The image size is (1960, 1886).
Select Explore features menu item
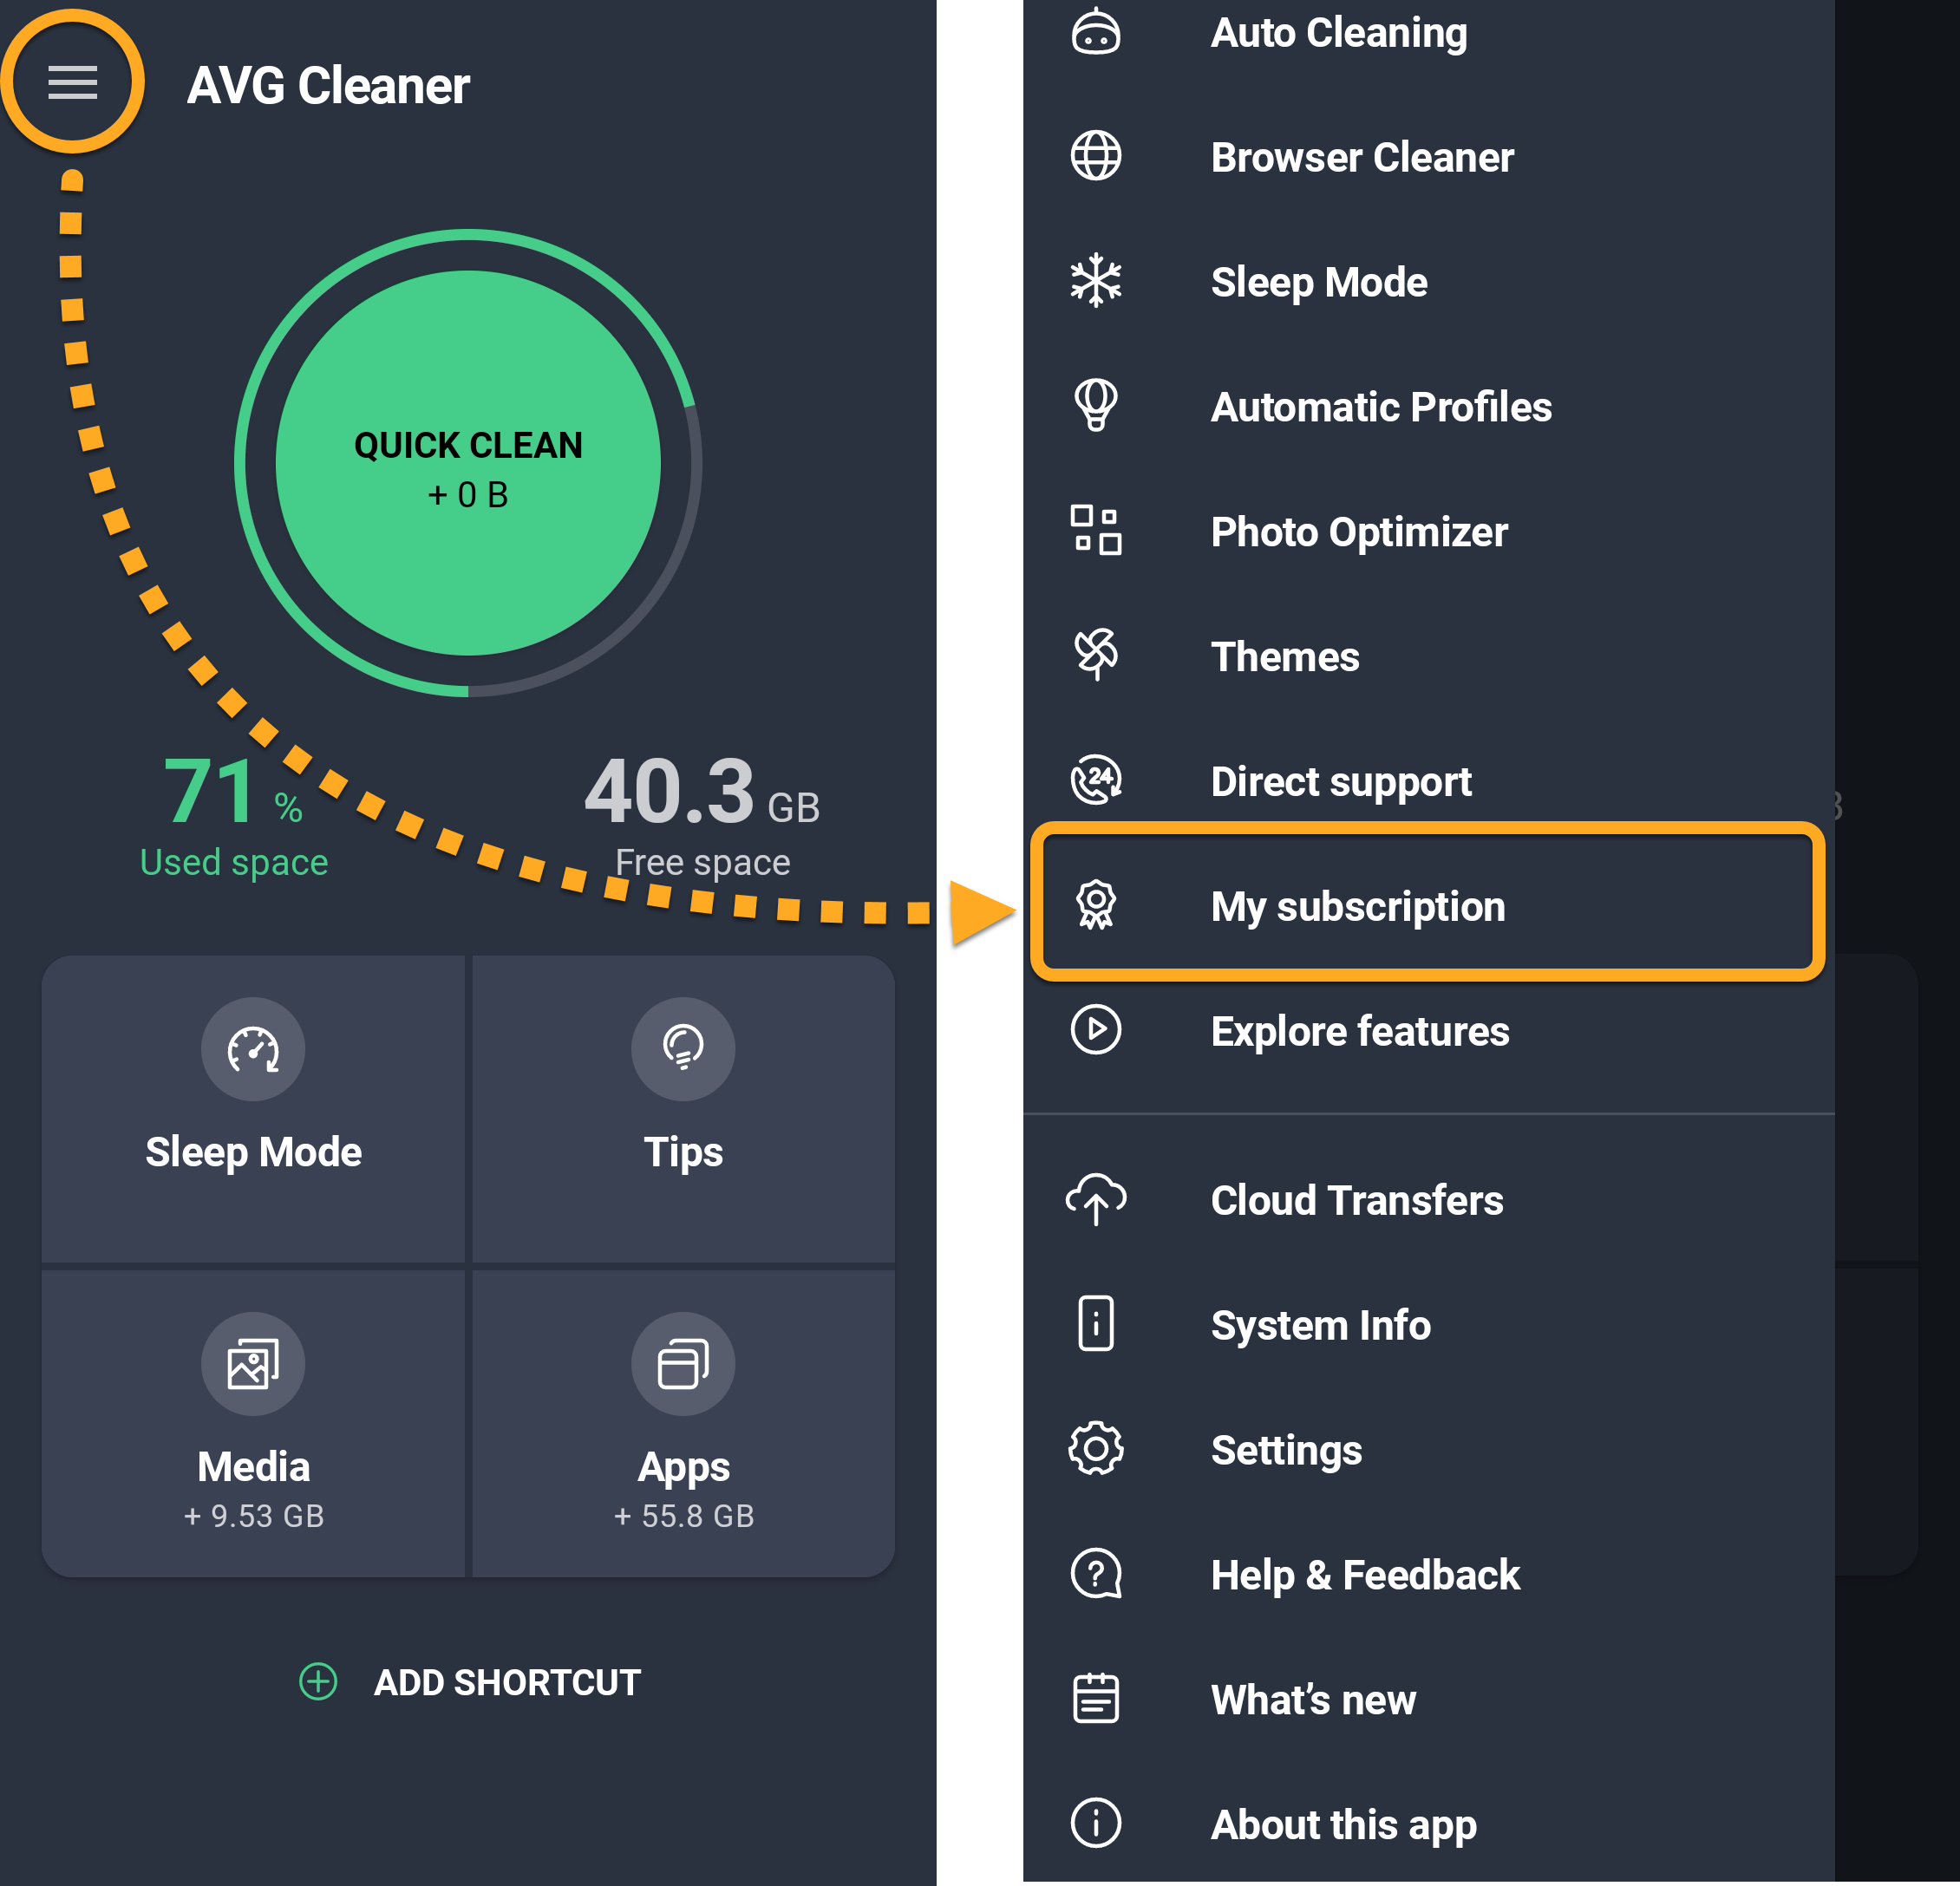[1359, 1031]
